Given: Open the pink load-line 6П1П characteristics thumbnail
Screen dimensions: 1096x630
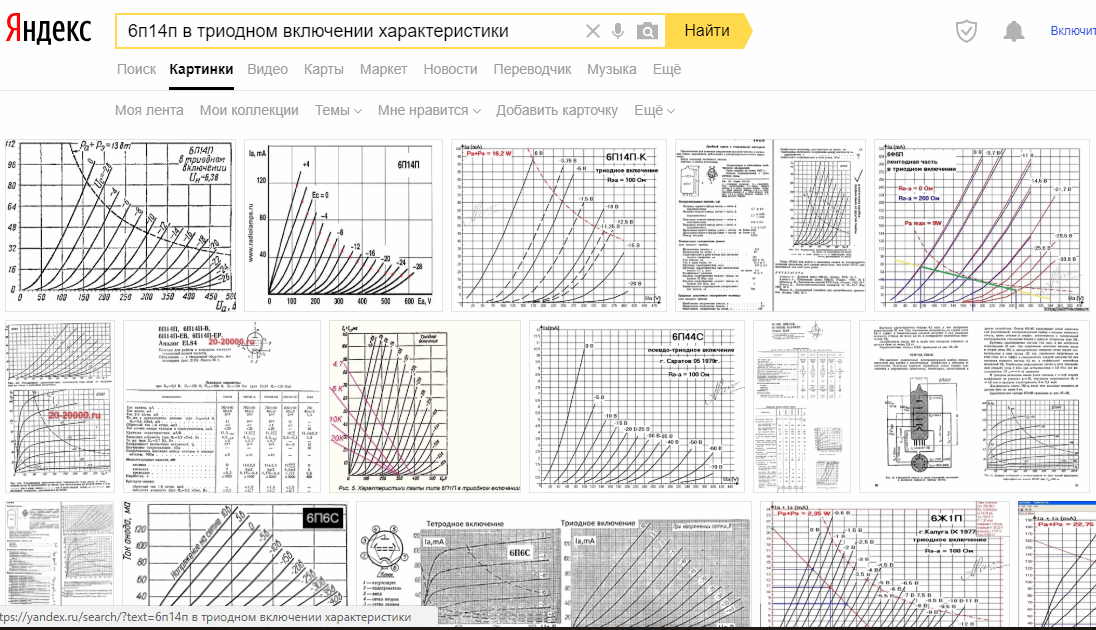Looking at the screenshot, I should pyautogui.click(x=425, y=406).
